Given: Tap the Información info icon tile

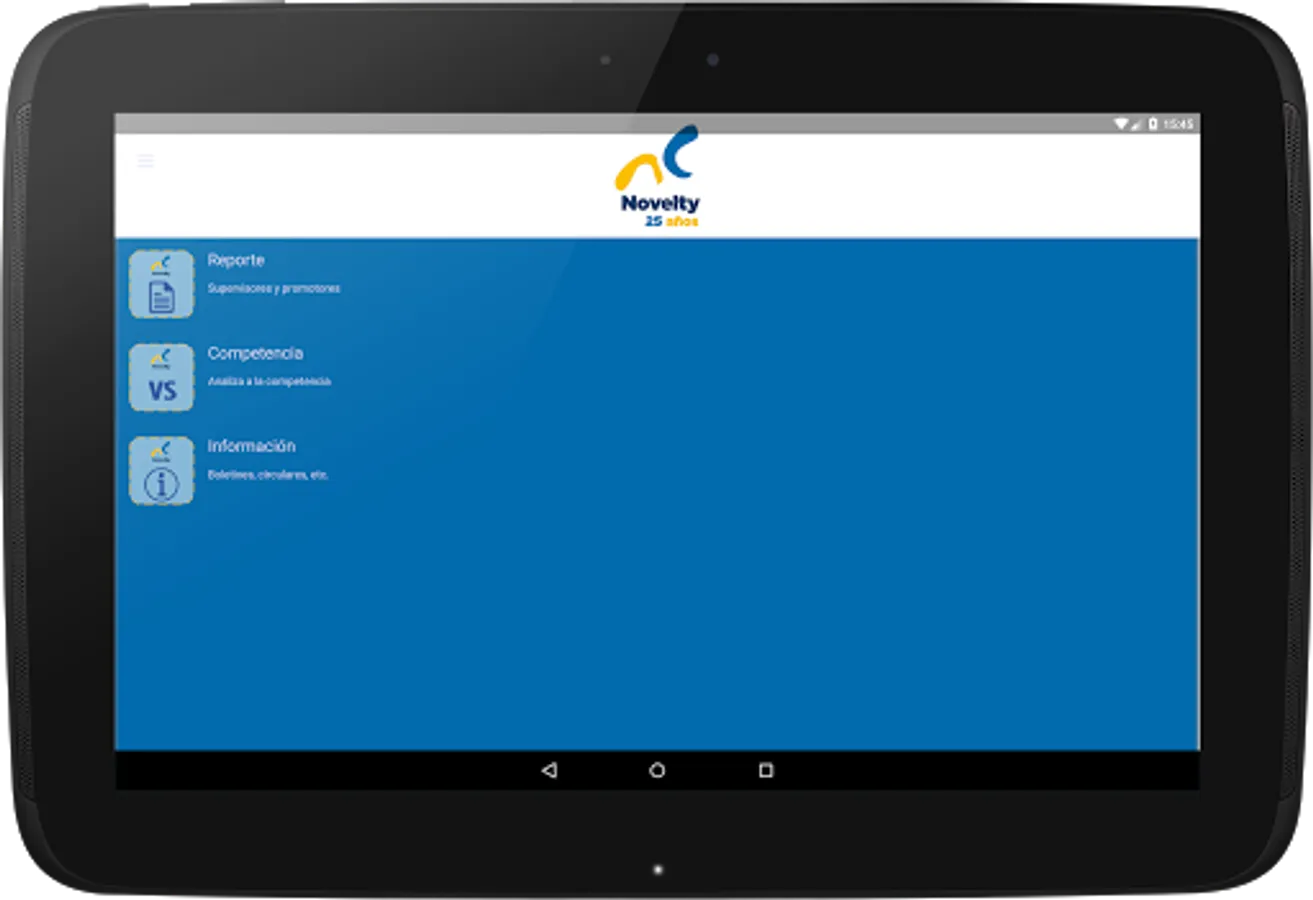Looking at the screenshot, I should tap(161, 470).
